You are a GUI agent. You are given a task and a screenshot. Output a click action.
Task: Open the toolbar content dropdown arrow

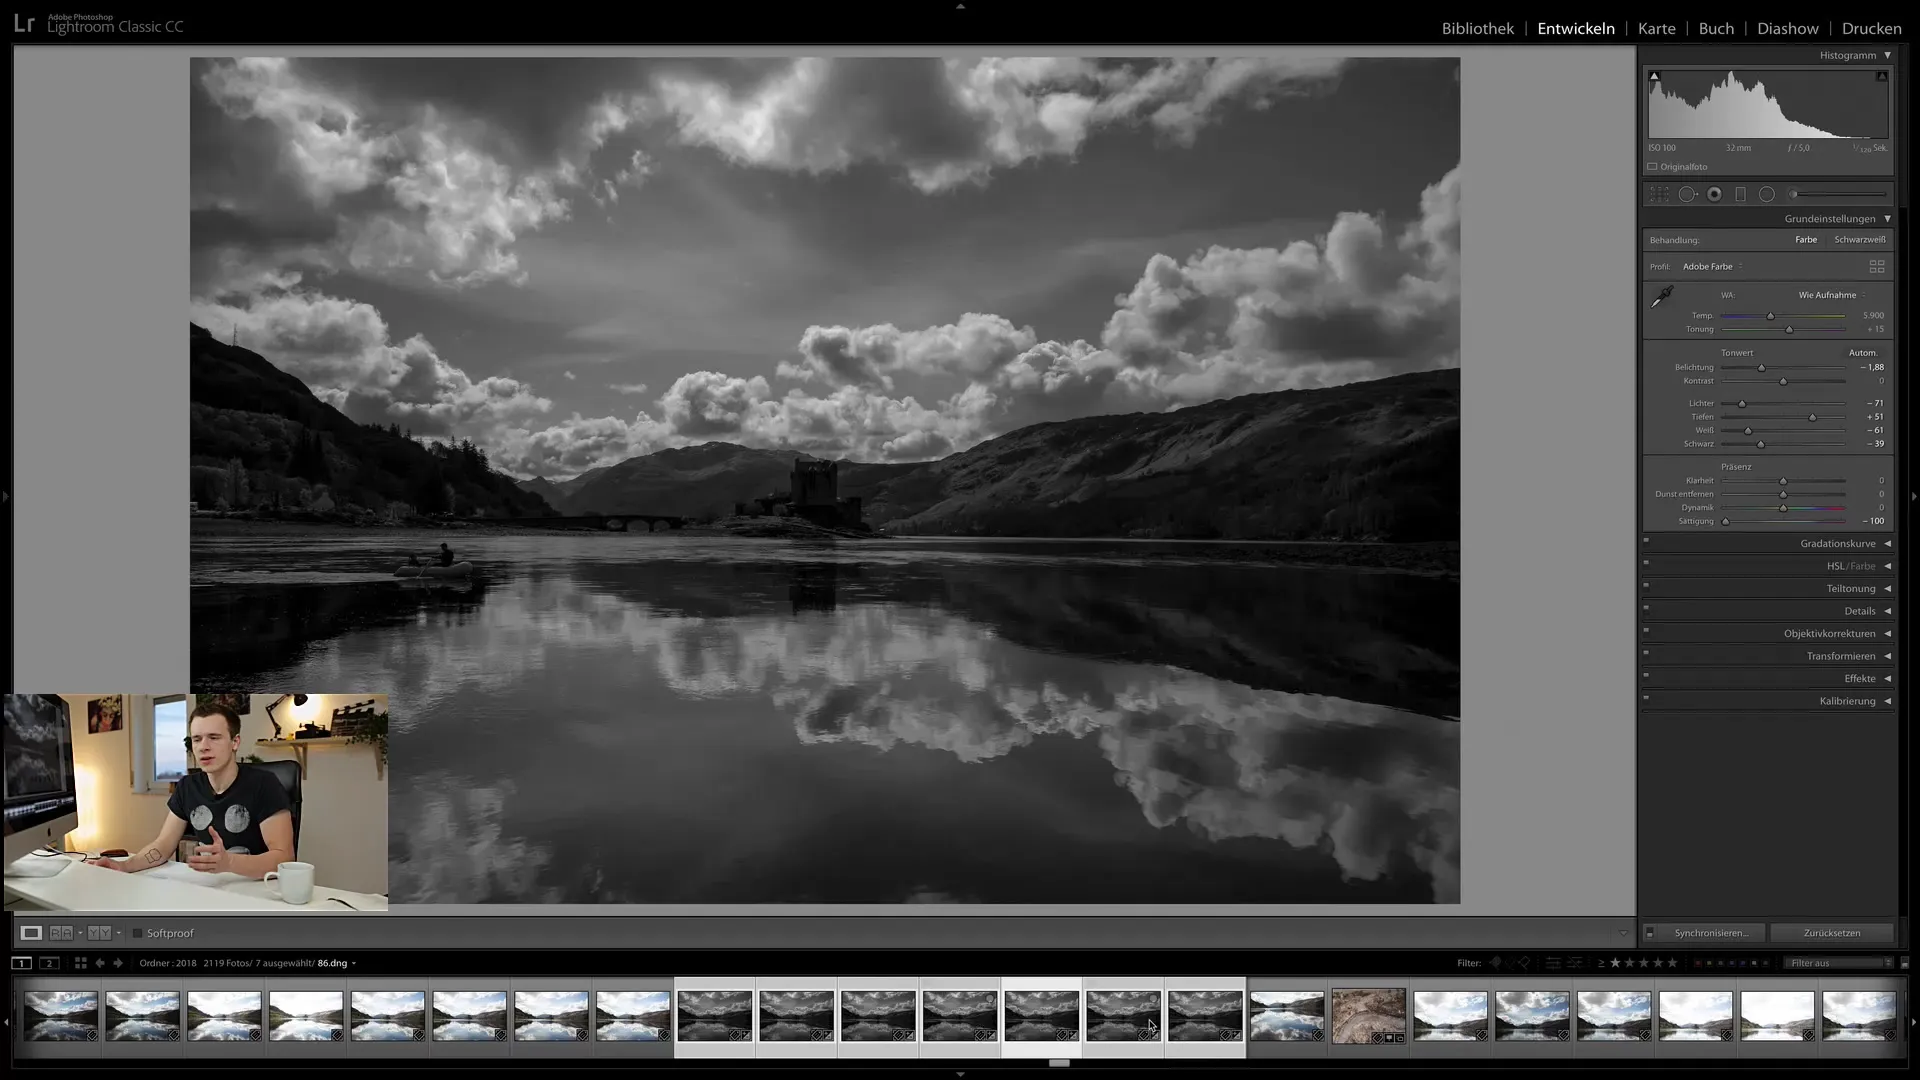(1623, 933)
